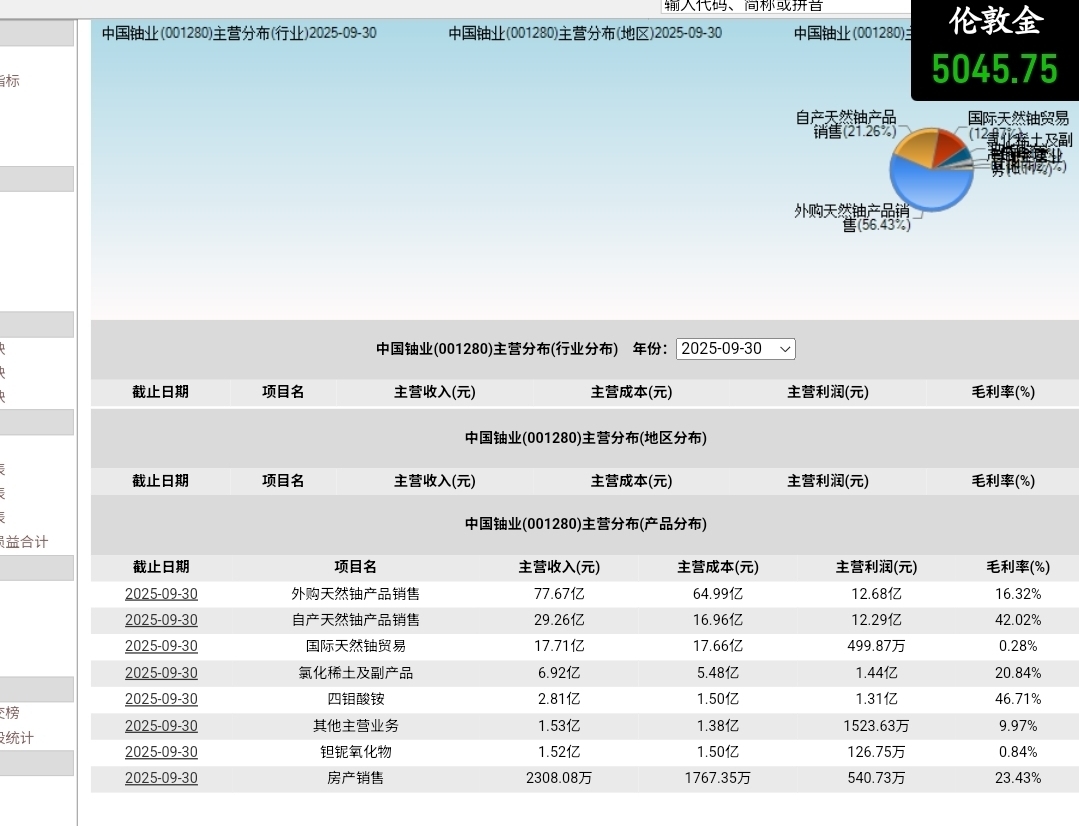This screenshot has height=826, width=1079.
Task: Click the 年份: label beside the dropdown
Action: pos(650,349)
